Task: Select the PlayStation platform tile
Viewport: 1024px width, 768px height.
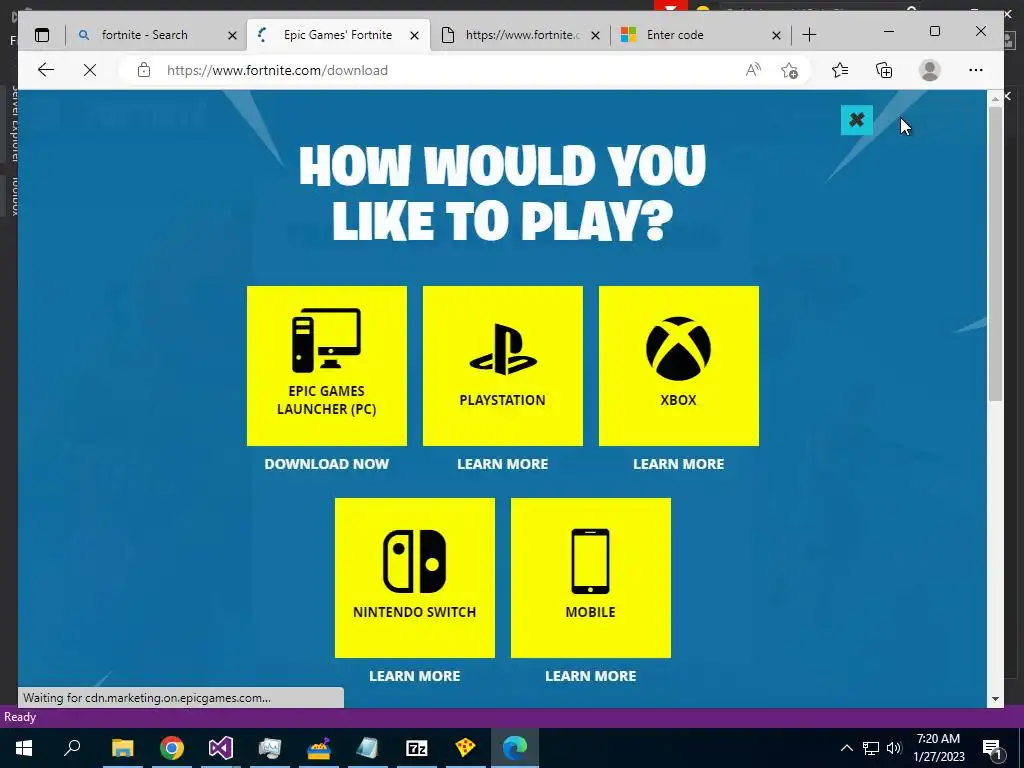Action: point(503,366)
